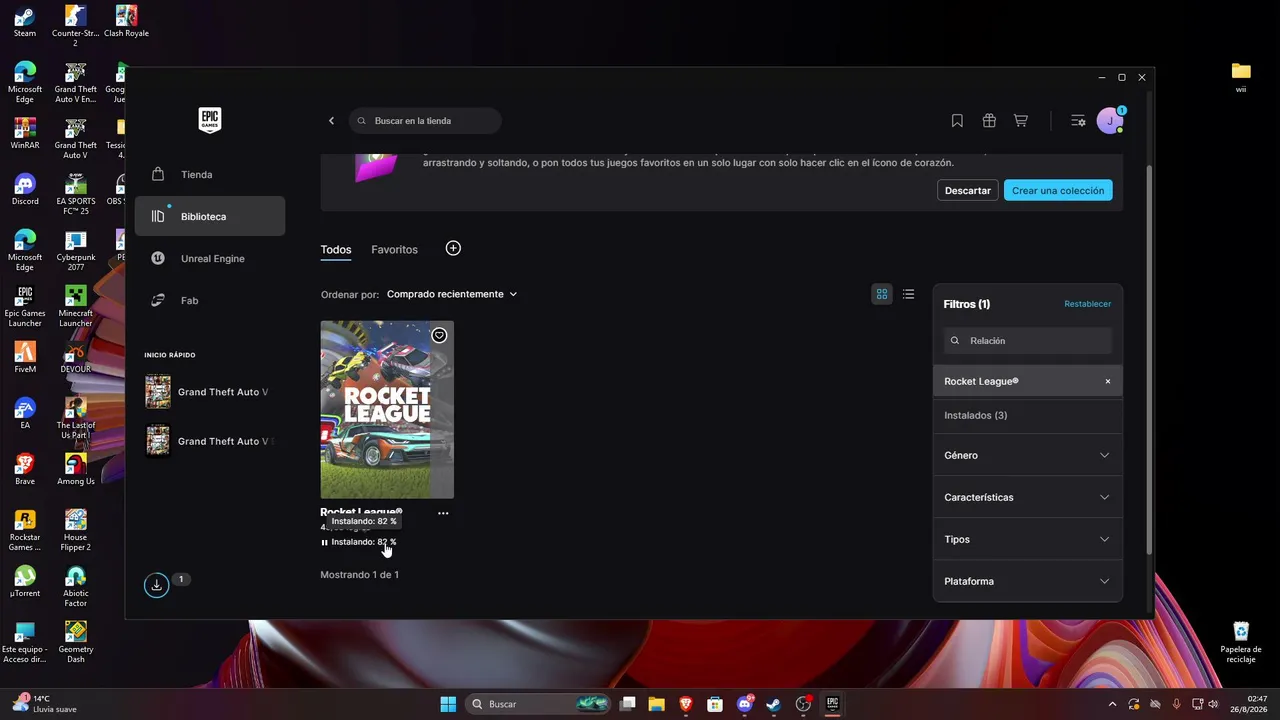Select the FiveM desktop shortcut
The image size is (1280, 720).
tap(25, 358)
